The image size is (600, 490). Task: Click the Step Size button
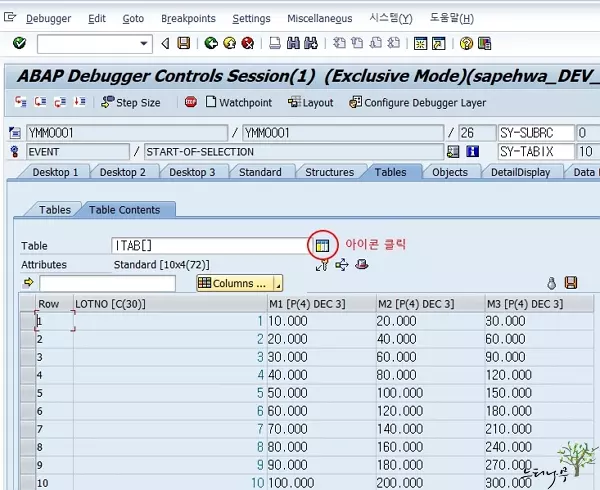[130, 102]
